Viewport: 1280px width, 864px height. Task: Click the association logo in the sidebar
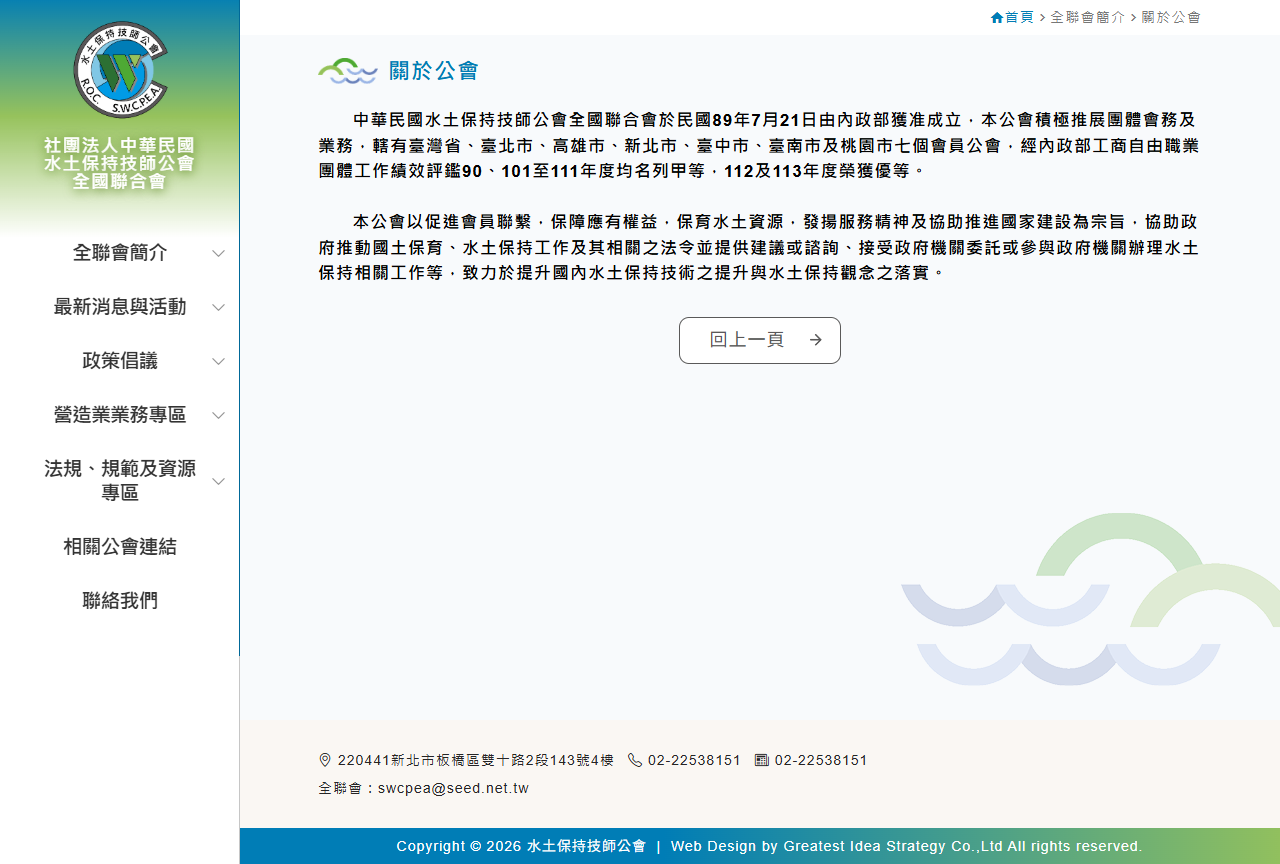(120, 70)
